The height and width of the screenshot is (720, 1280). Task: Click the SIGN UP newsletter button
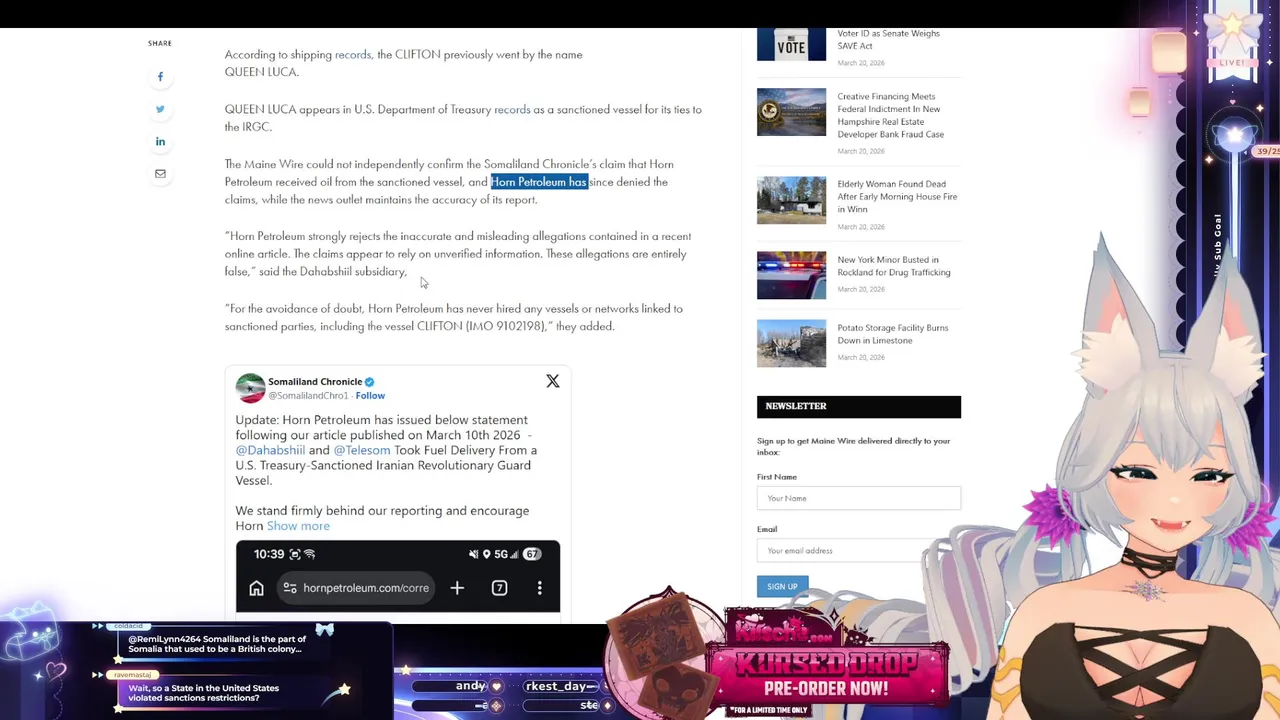[782, 587]
